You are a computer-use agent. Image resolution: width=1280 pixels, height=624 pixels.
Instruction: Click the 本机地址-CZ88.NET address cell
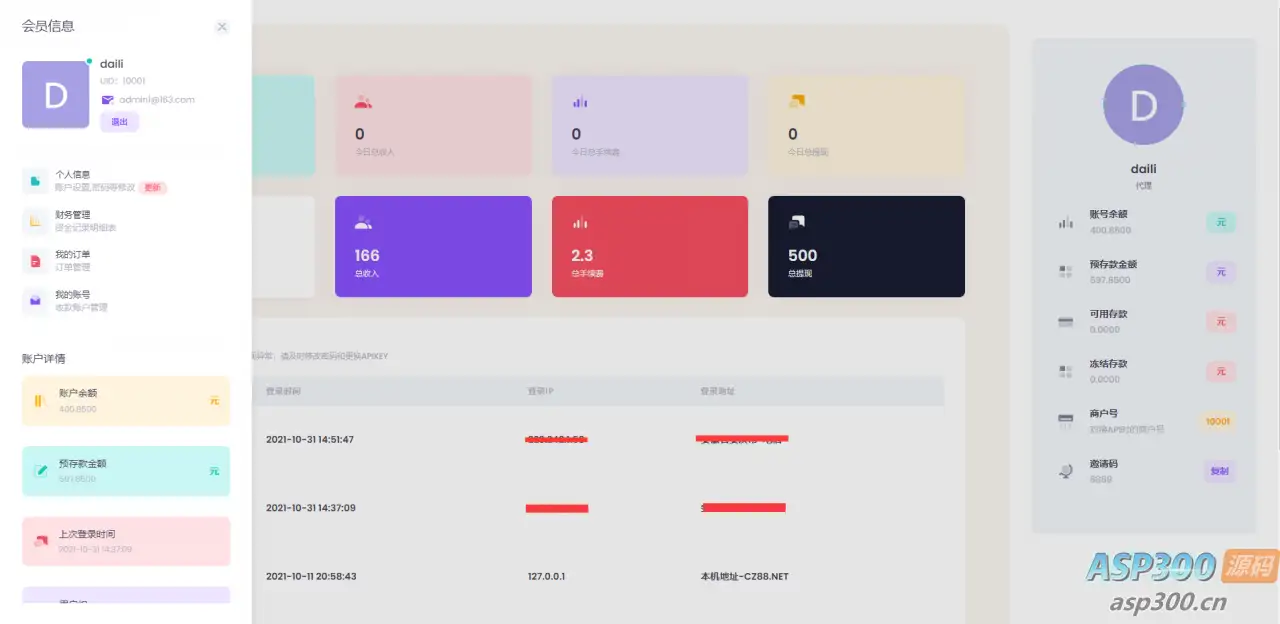pyautogui.click(x=745, y=577)
